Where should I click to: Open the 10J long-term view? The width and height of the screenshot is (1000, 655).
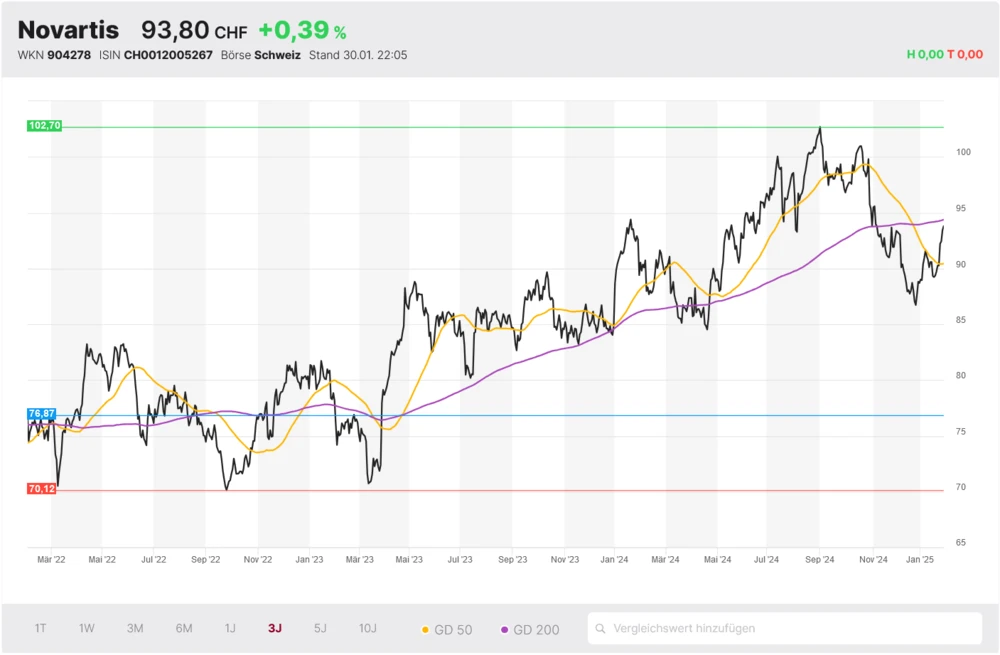pos(368,629)
